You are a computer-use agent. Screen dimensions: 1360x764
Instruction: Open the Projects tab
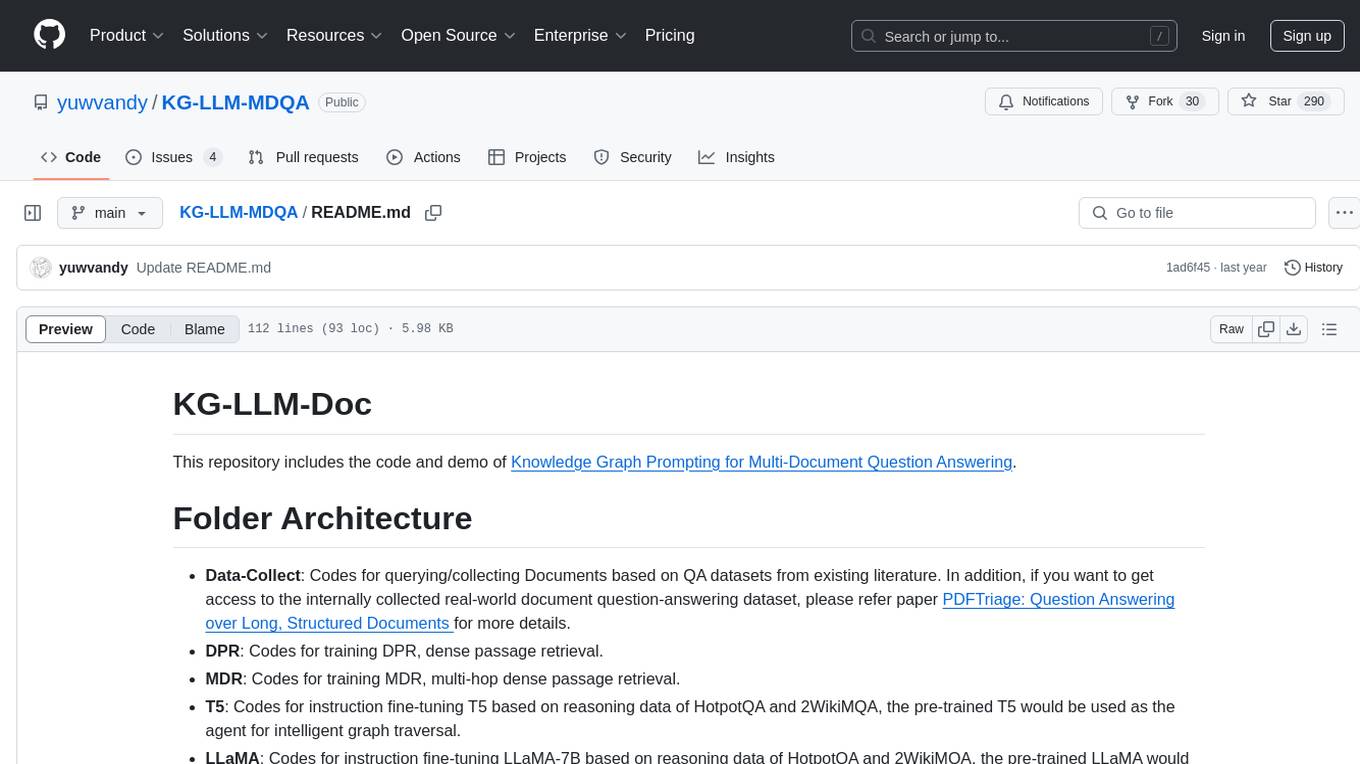(x=527, y=157)
